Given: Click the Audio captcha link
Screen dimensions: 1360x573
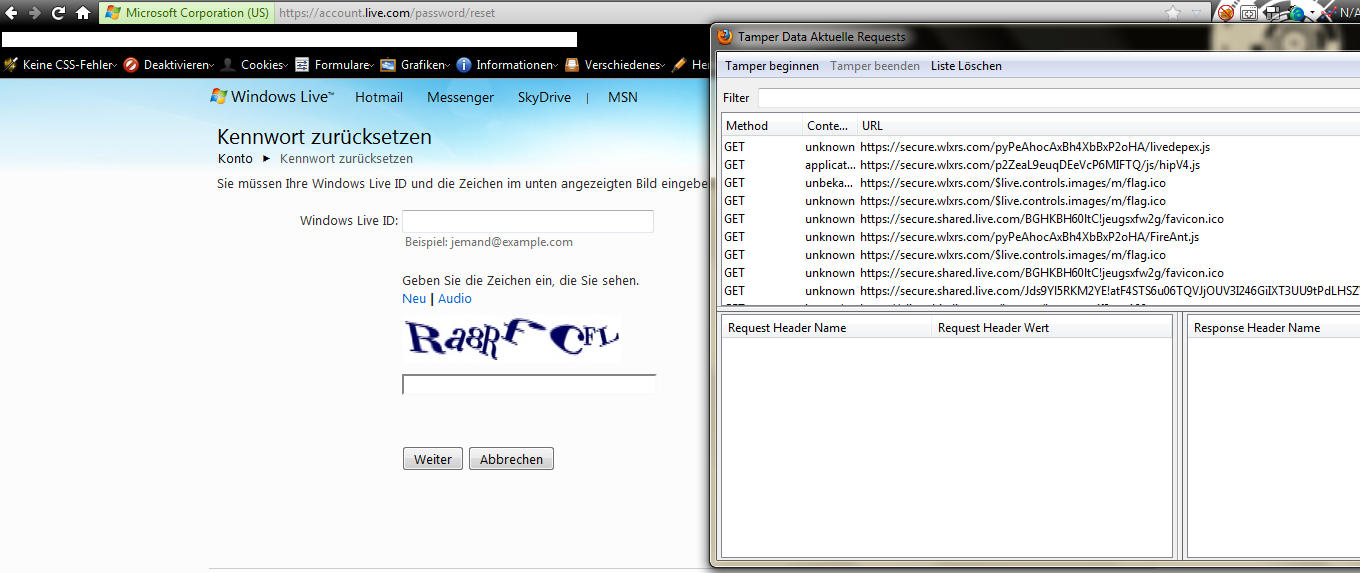Looking at the screenshot, I should [455, 298].
